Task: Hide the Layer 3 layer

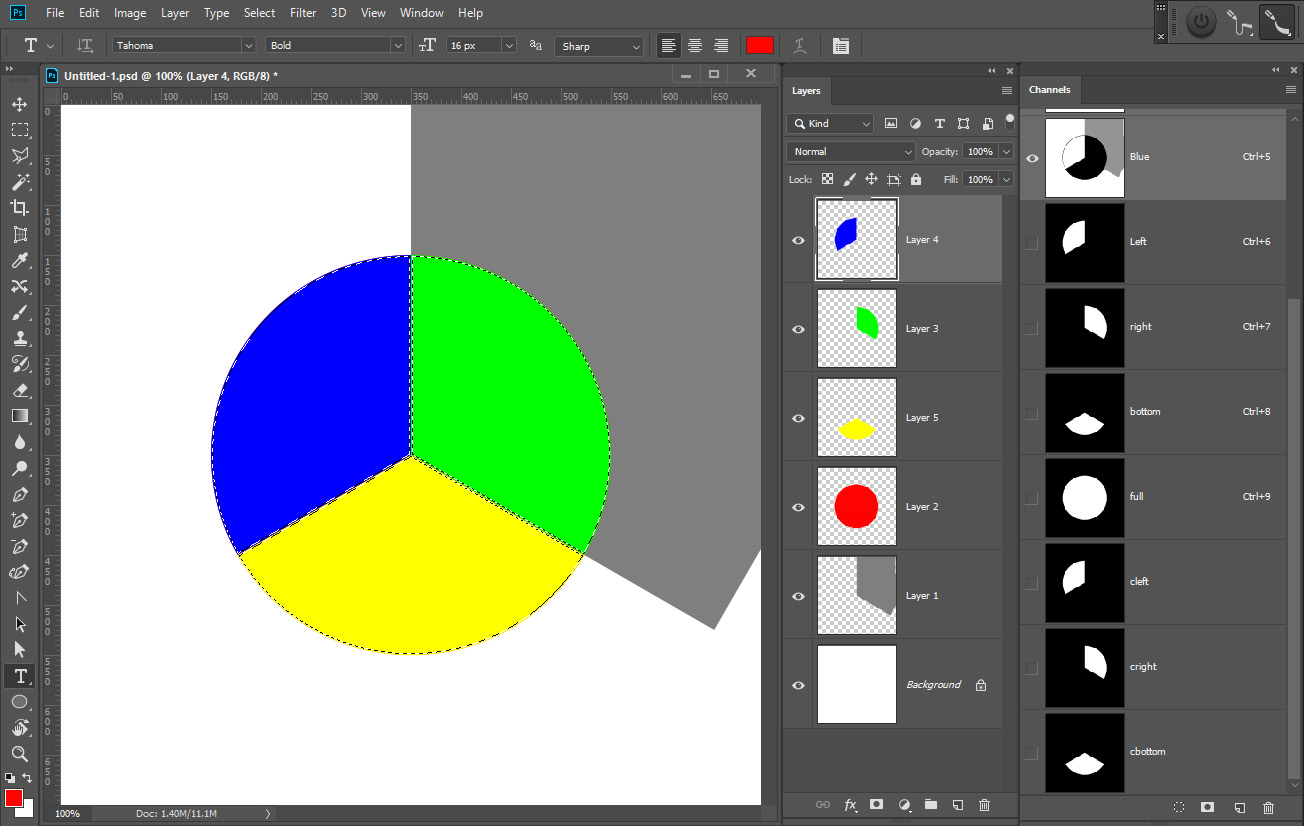Action: (x=797, y=328)
